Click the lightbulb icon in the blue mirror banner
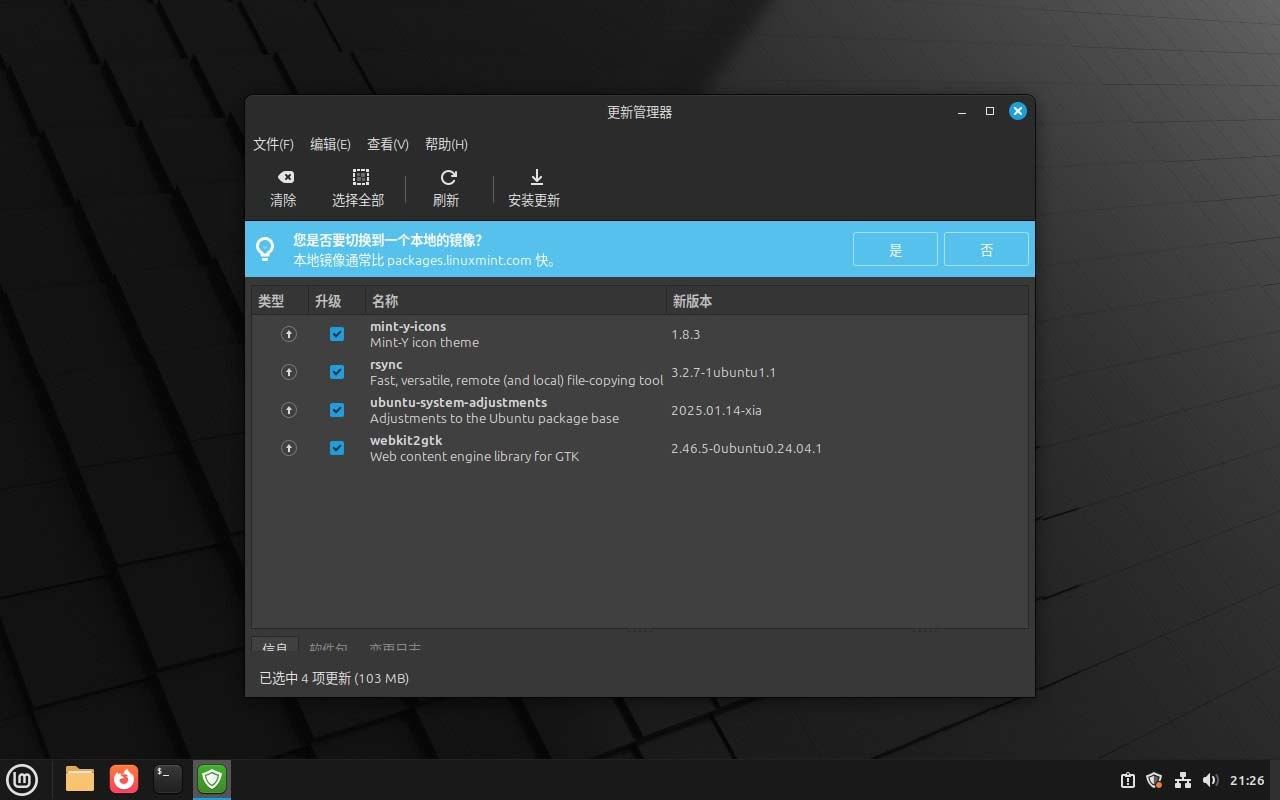 click(x=265, y=248)
